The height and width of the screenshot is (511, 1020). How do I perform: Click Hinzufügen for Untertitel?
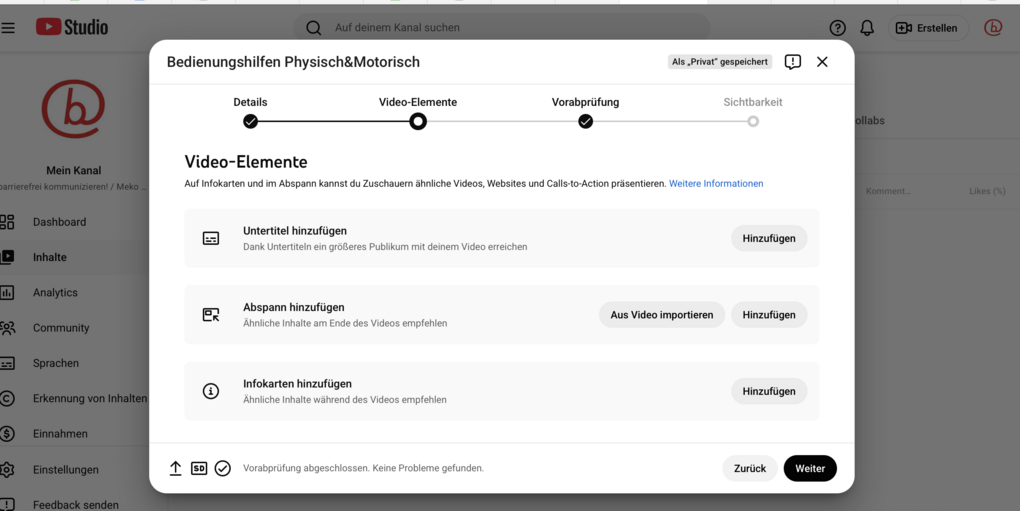769,238
